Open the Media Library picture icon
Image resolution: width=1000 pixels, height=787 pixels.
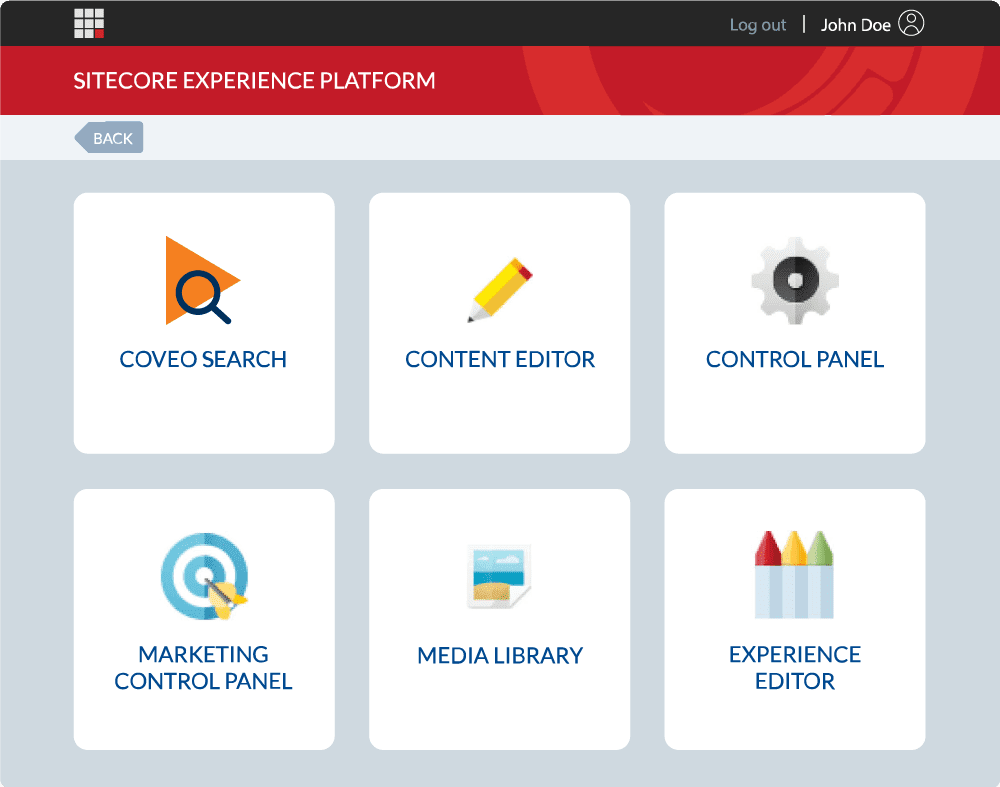(x=499, y=577)
